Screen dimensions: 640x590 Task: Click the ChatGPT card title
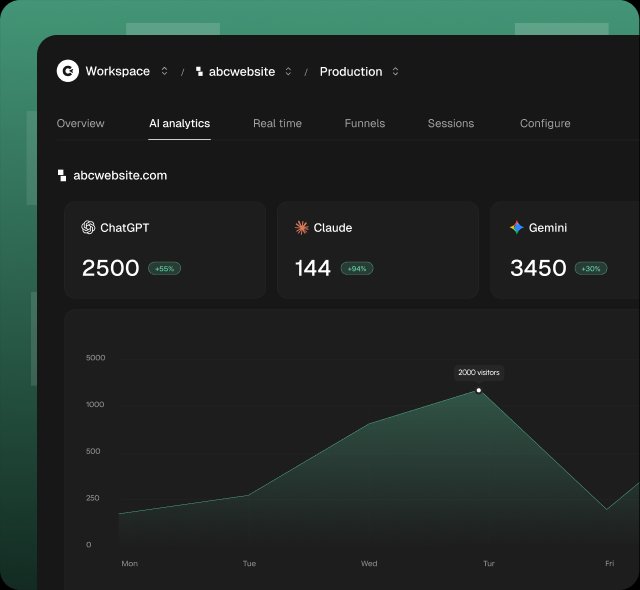pyautogui.click(x=125, y=227)
